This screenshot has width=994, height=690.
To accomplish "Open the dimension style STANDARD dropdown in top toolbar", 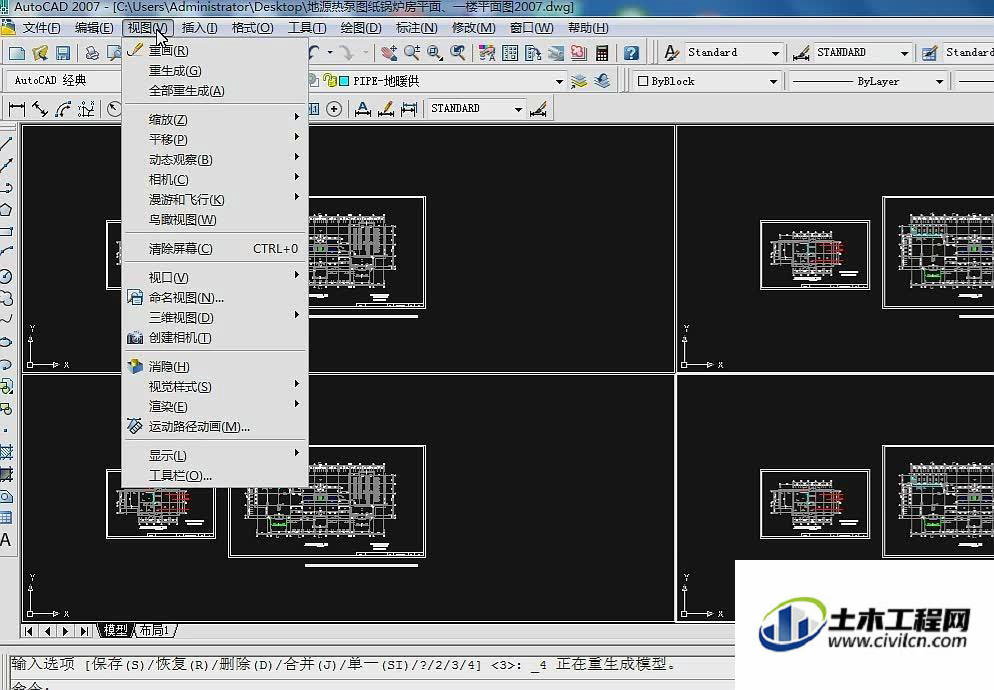I will point(905,53).
